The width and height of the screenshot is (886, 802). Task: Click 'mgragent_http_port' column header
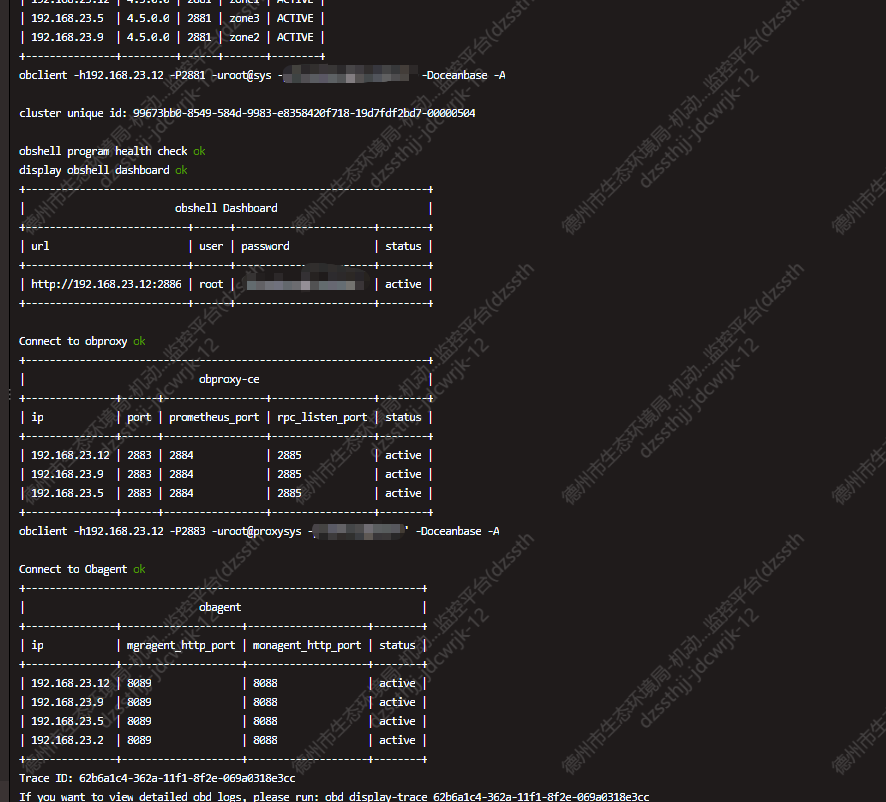tap(181, 645)
